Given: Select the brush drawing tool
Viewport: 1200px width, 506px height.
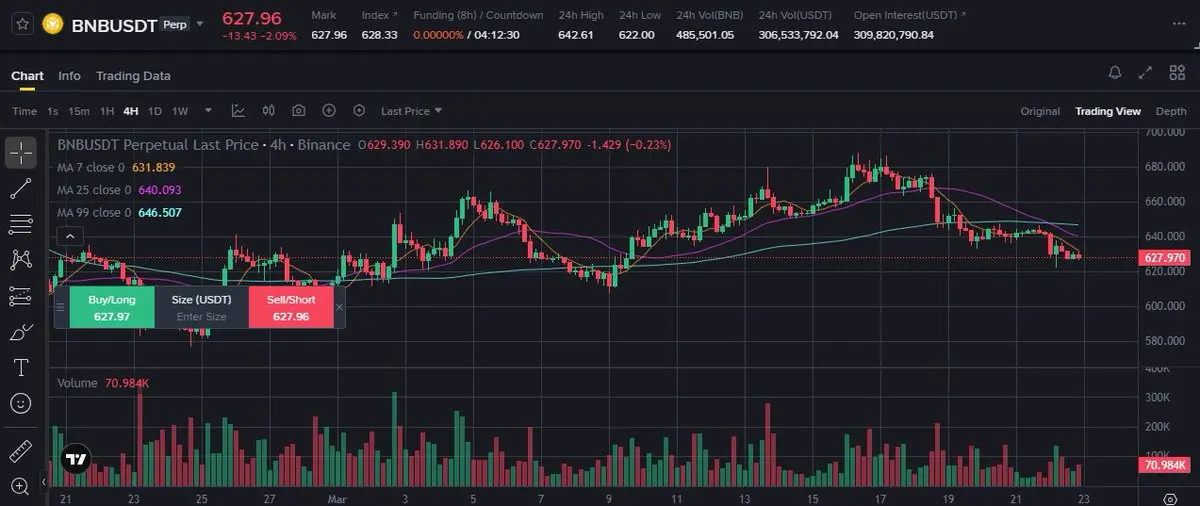Looking at the screenshot, I should pyautogui.click(x=21, y=332).
